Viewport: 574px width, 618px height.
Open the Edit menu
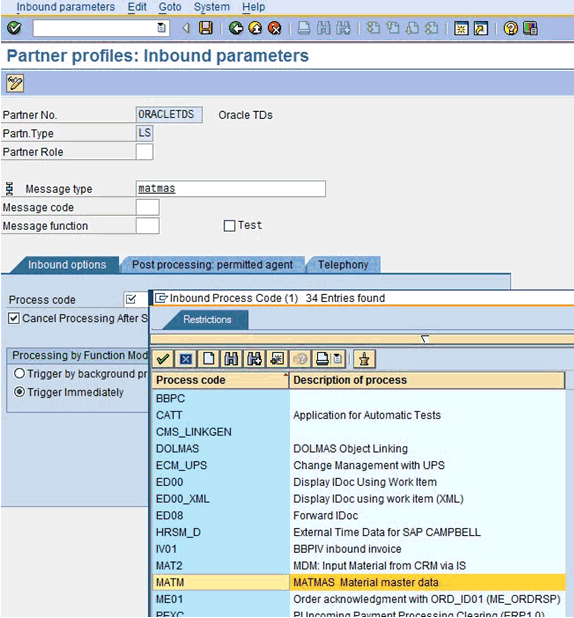point(137,7)
